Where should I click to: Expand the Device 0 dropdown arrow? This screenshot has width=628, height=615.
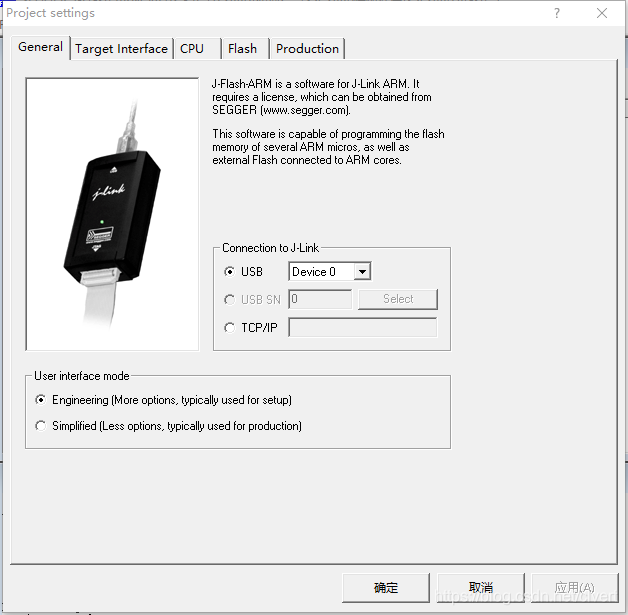[x=362, y=272]
